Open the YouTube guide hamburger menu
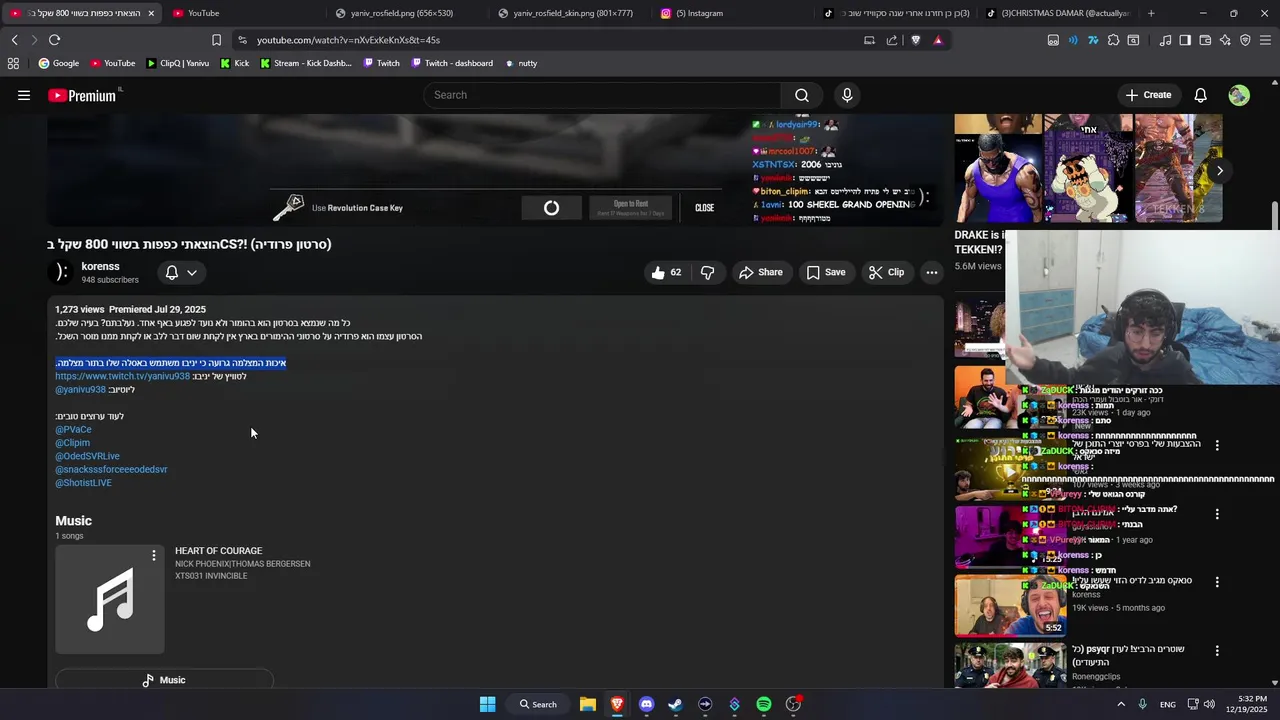 pyautogui.click(x=23, y=95)
